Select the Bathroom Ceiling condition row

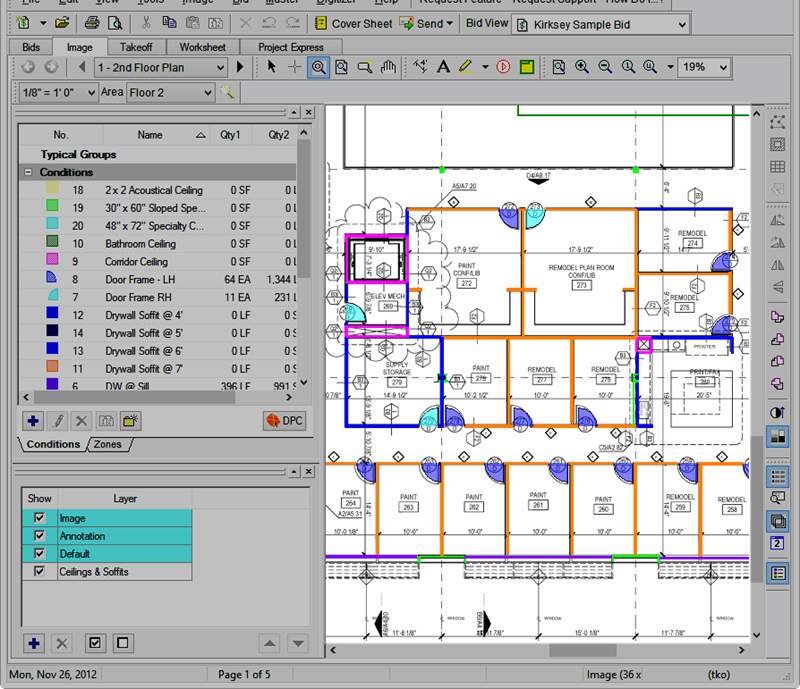point(158,243)
